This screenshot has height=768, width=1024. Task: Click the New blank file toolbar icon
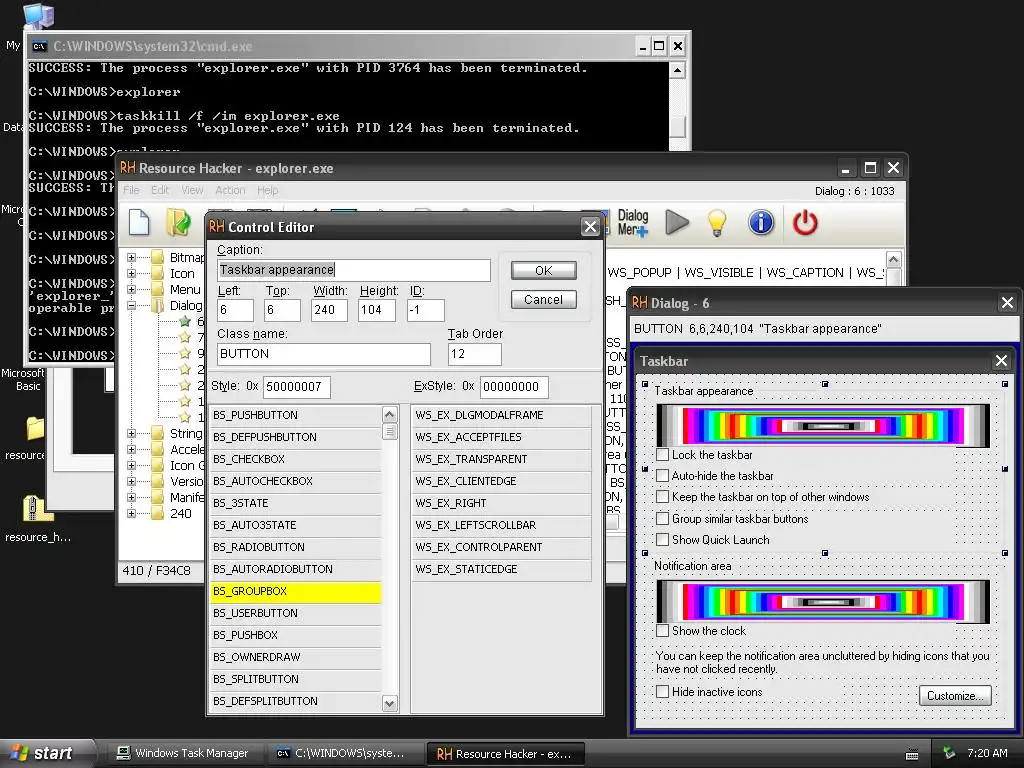coord(139,223)
